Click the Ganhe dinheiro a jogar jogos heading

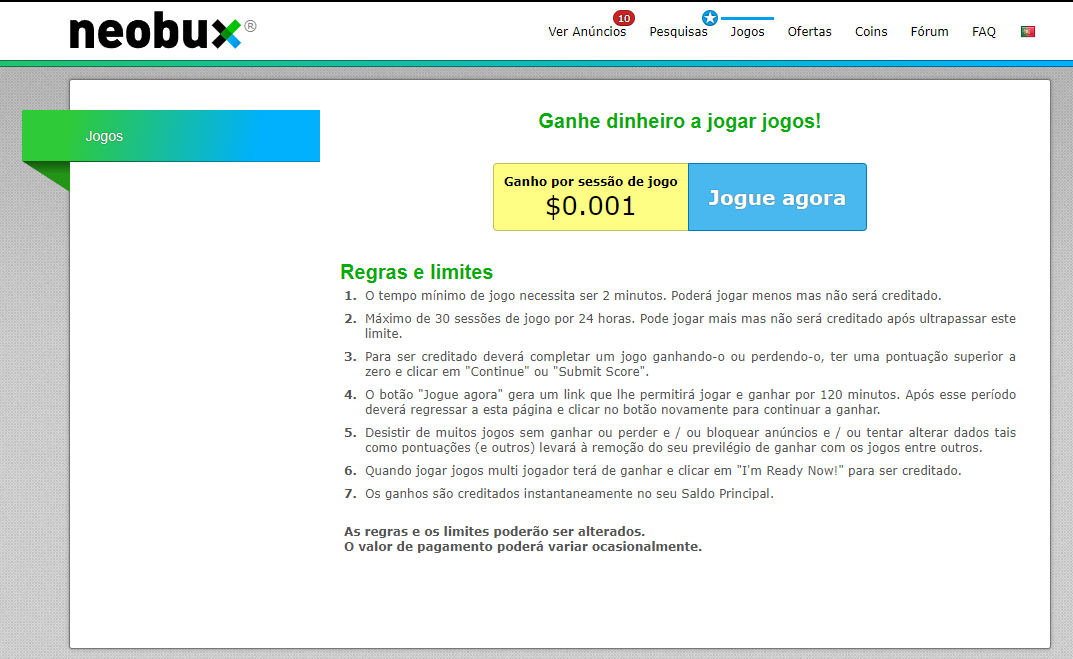[680, 121]
